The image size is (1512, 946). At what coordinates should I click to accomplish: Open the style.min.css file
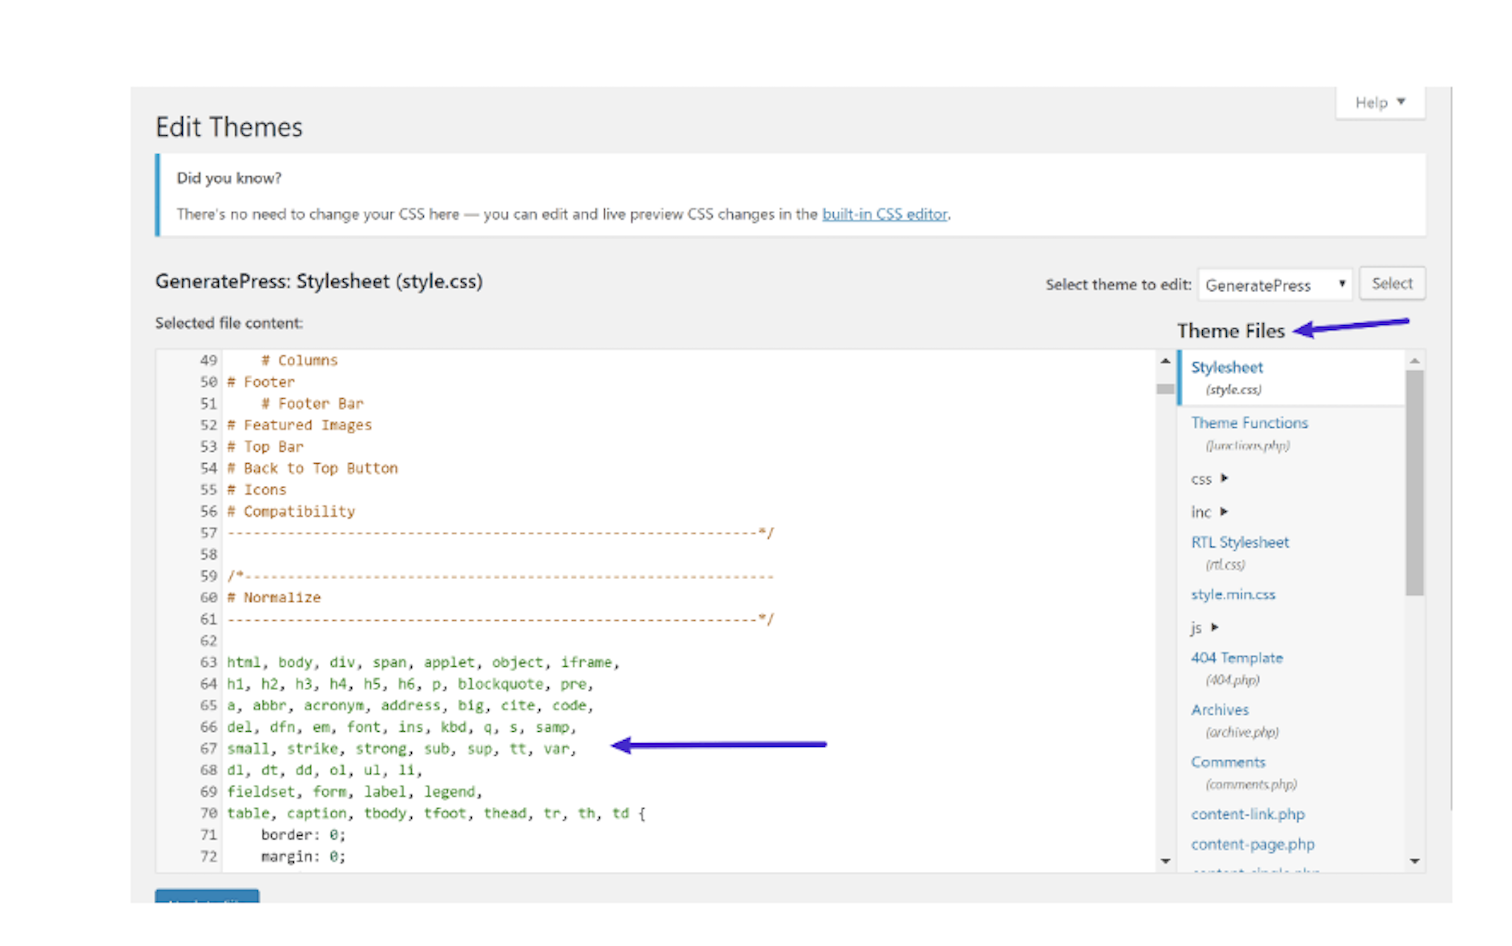pos(1233,594)
